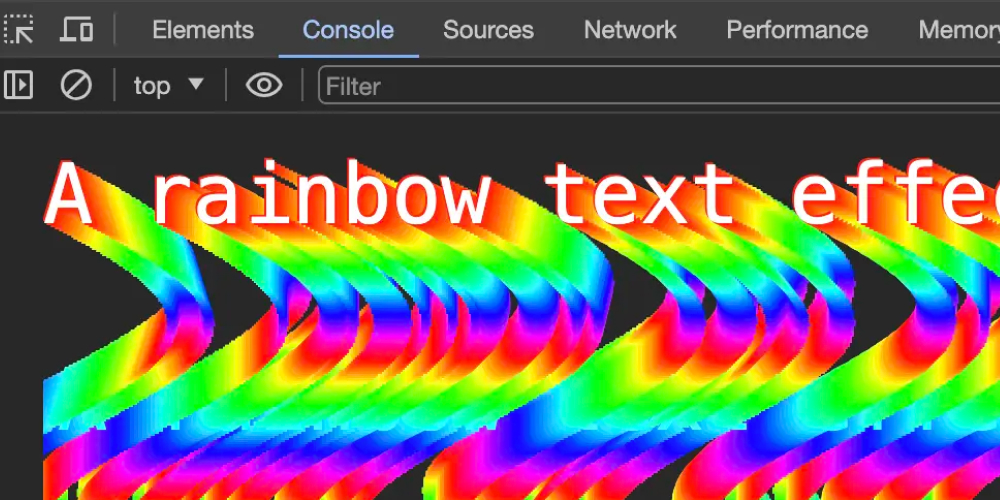Click the cut-off word 'effec' in output
Screen dimensions: 1000x500
(x=895, y=196)
